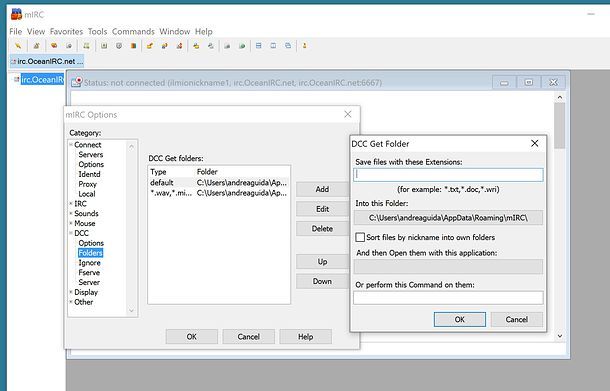Enable Sort files by nickname into own folders
610x391 pixels.
[x=360, y=237]
